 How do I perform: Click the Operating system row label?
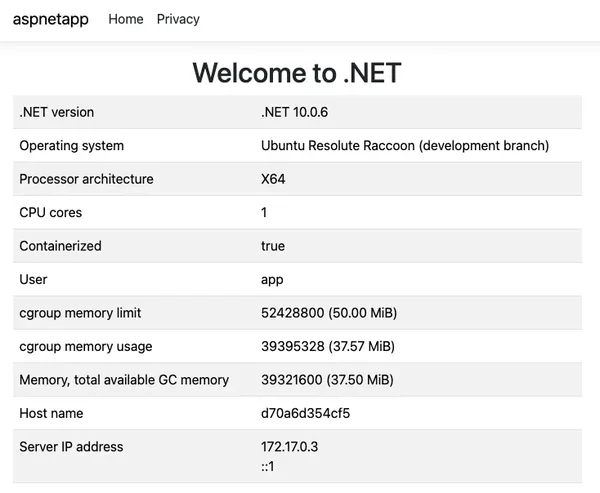(x=72, y=146)
